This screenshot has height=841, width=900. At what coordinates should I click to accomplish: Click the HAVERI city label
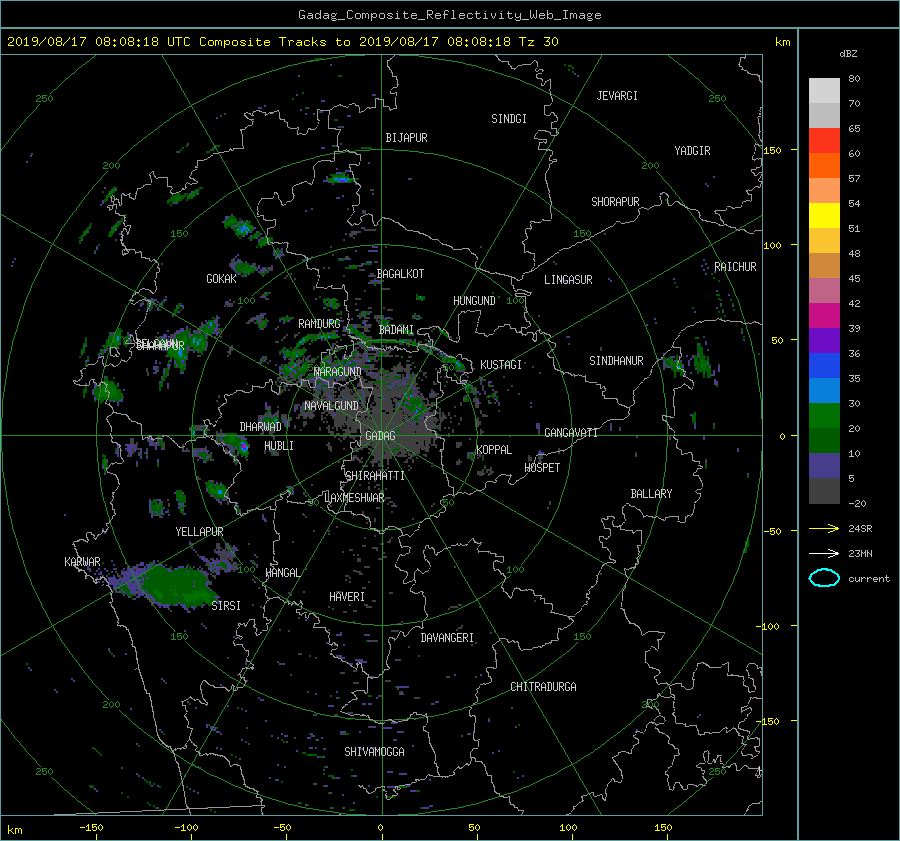coord(347,597)
